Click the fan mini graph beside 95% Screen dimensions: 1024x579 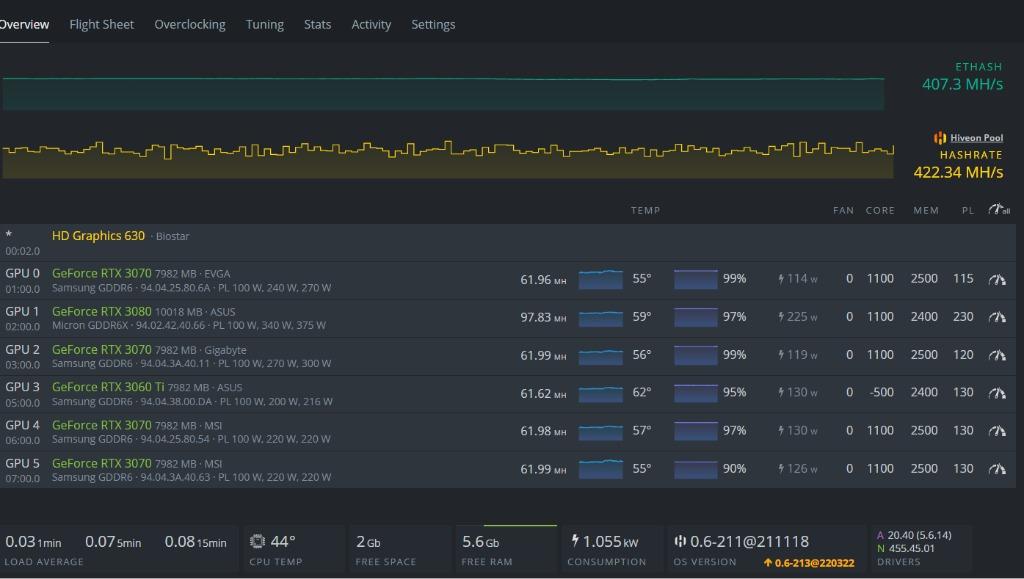pyautogui.click(x=696, y=393)
